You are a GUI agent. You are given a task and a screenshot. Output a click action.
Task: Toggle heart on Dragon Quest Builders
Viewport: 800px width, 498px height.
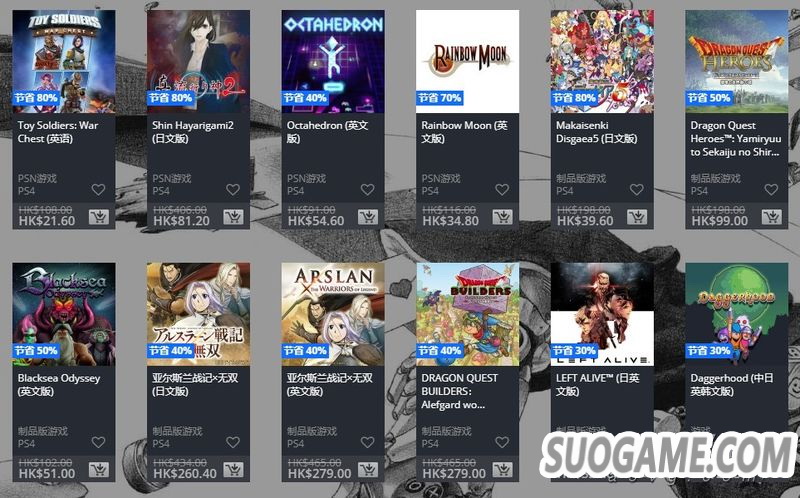[503, 442]
